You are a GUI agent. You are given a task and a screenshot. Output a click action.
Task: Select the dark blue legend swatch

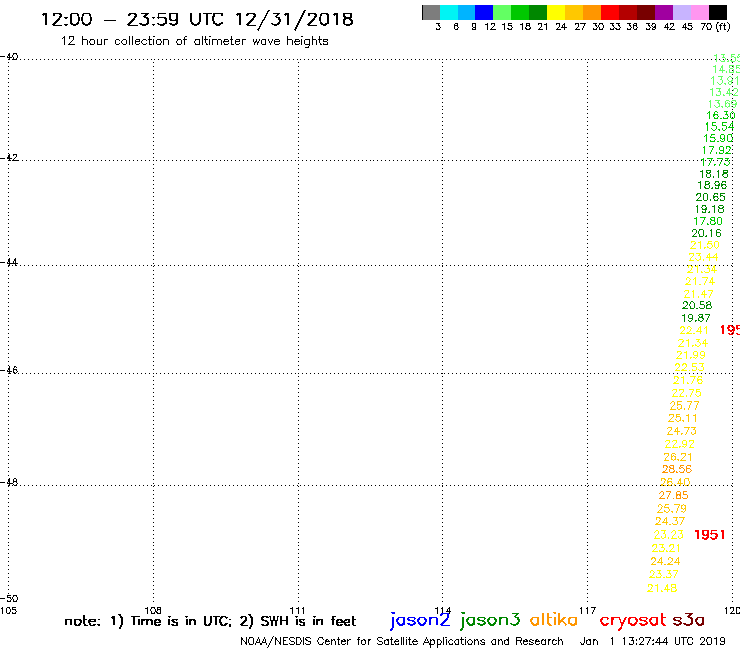coord(484,12)
